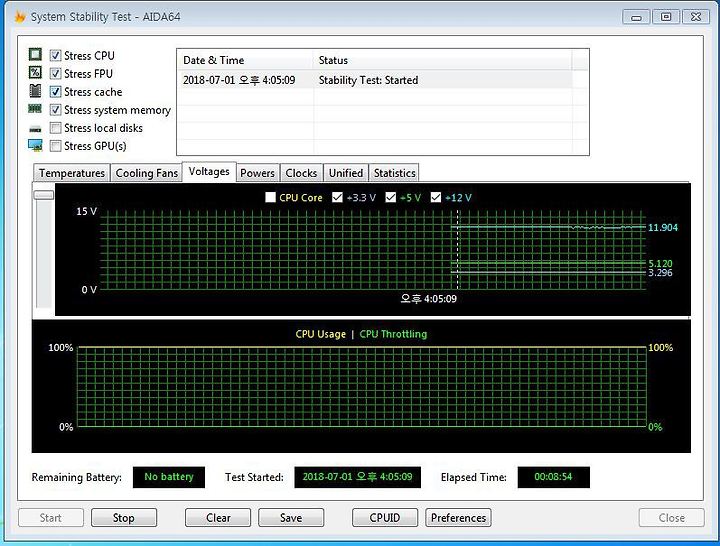Uncheck the Stress cache checkbox
Viewport: 720px width, 546px height.
click(x=56, y=92)
